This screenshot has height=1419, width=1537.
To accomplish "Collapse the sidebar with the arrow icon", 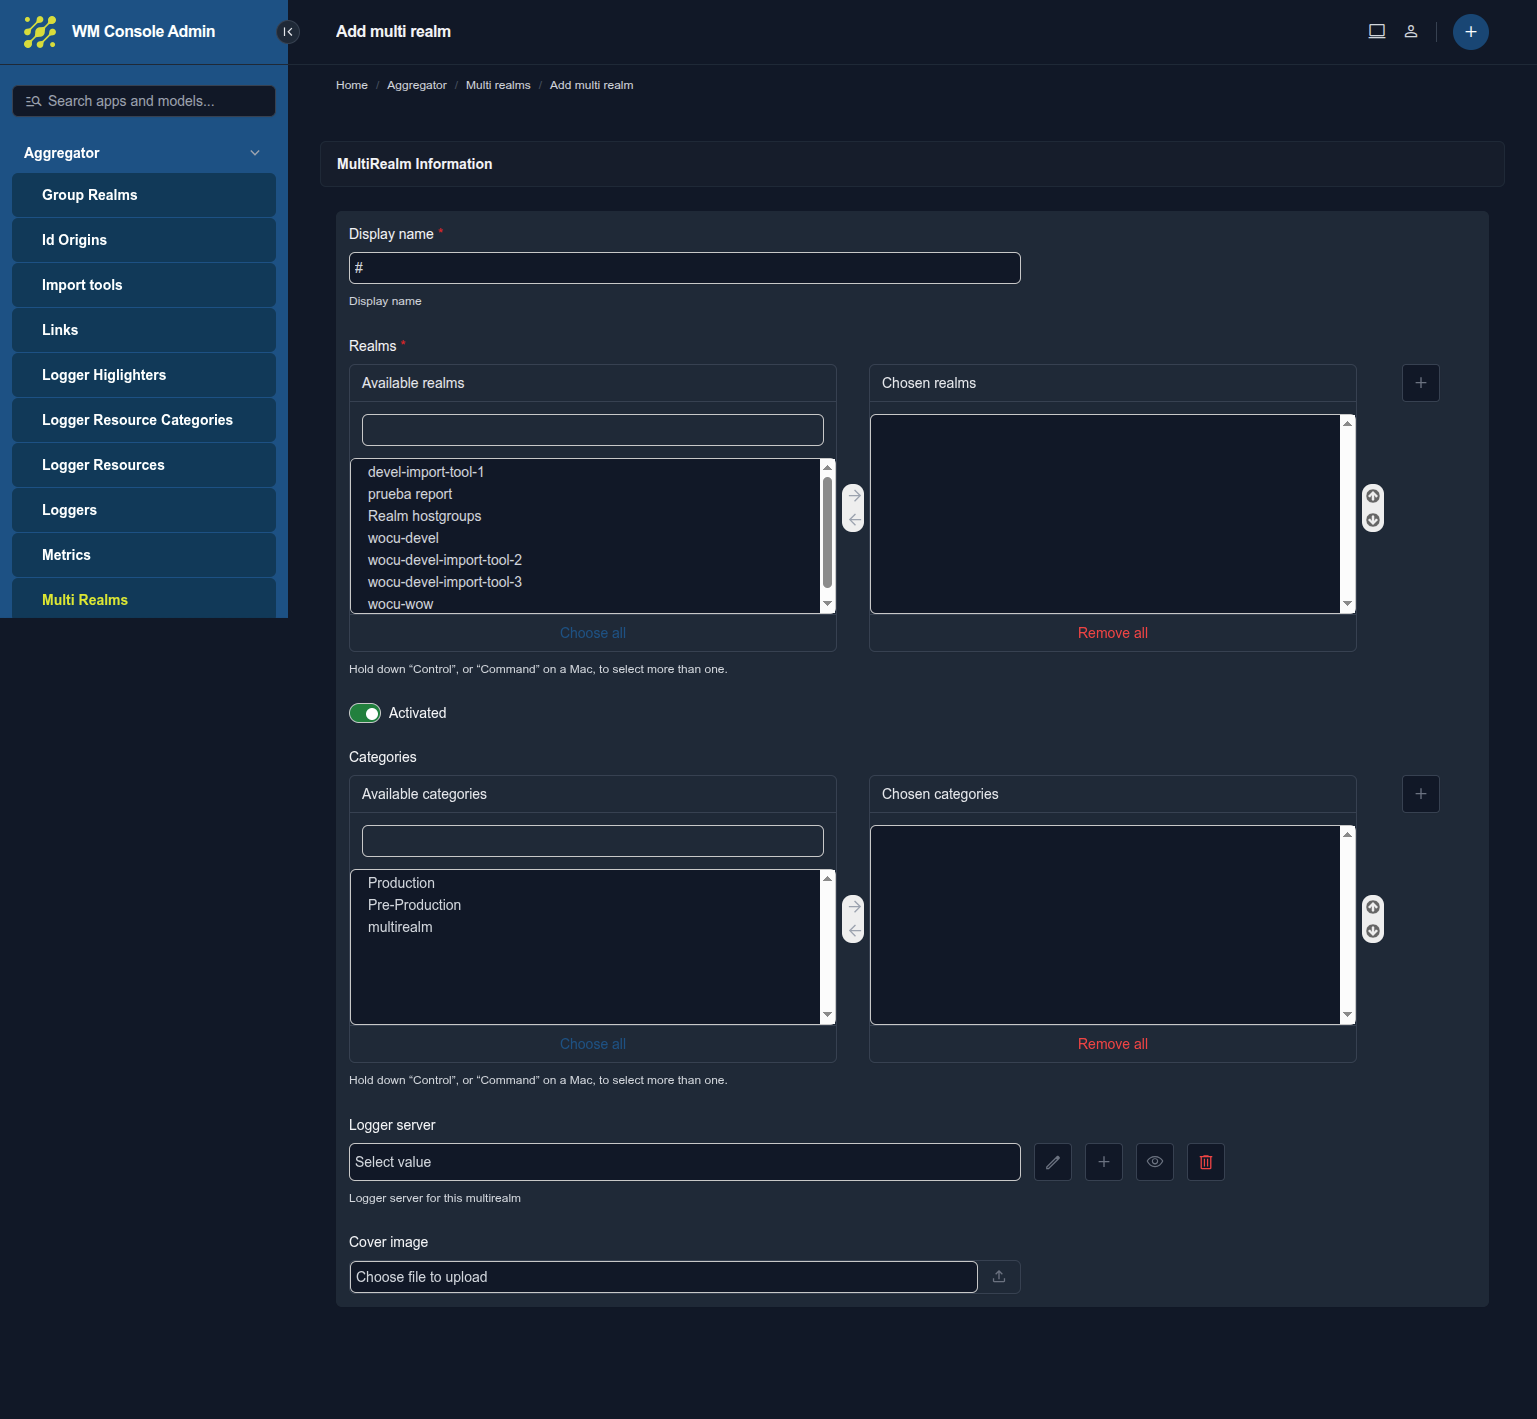I will click(288, 32).
